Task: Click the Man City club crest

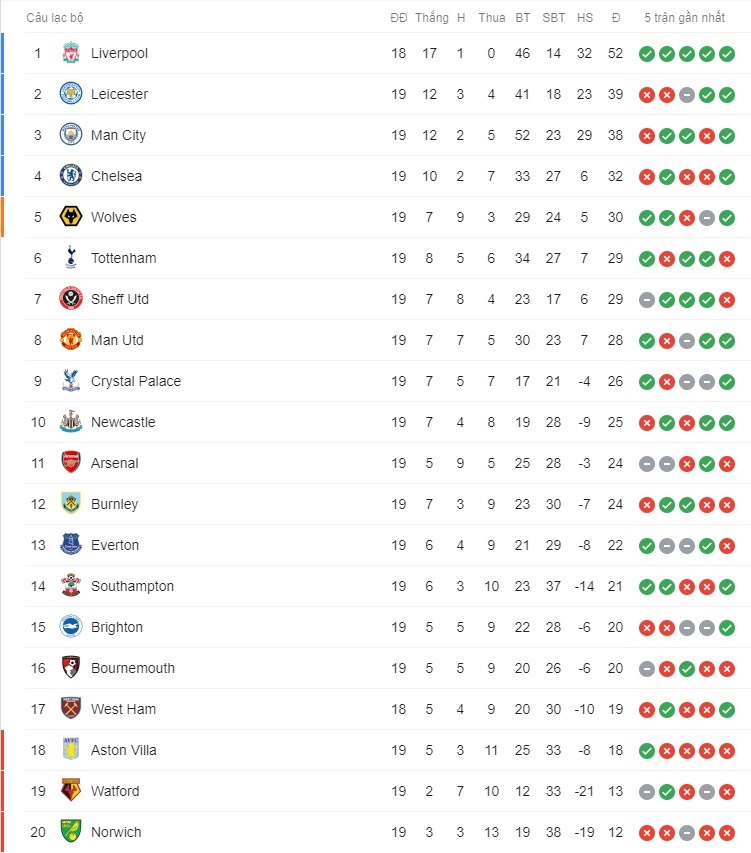Action: [71, 135]
